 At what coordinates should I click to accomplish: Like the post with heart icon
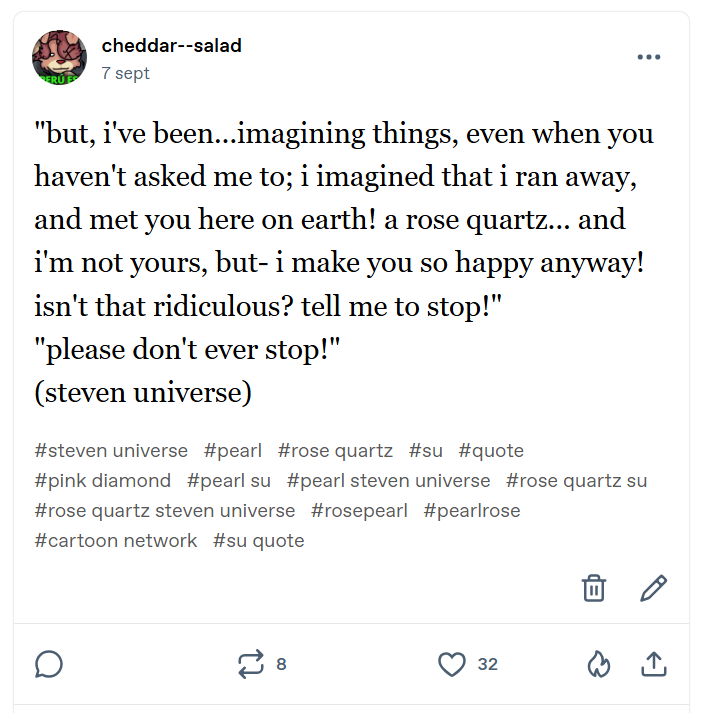[453, 664]
